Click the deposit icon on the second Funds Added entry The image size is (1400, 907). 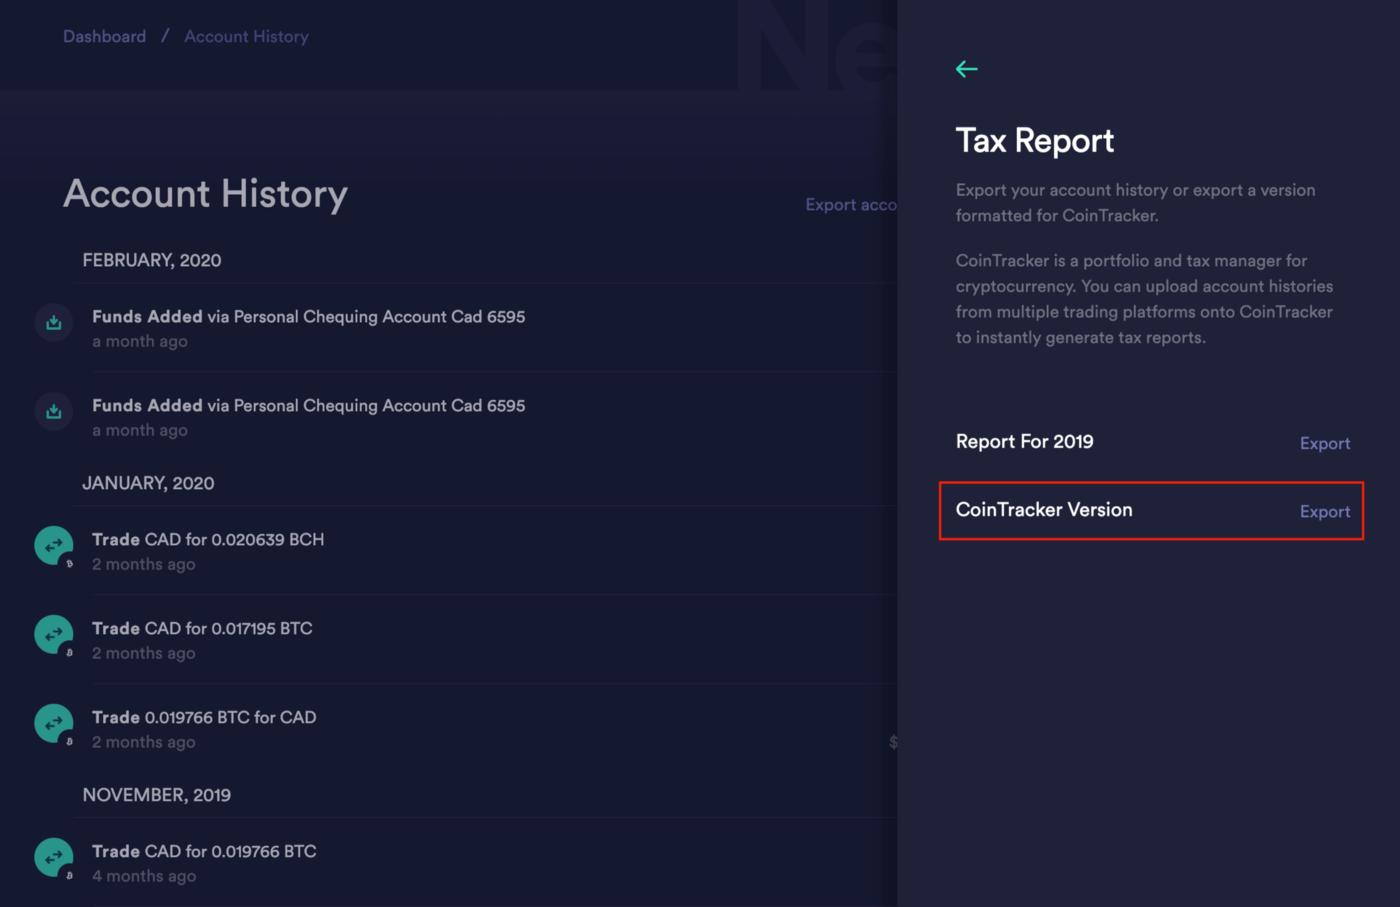tap(53, 411)
